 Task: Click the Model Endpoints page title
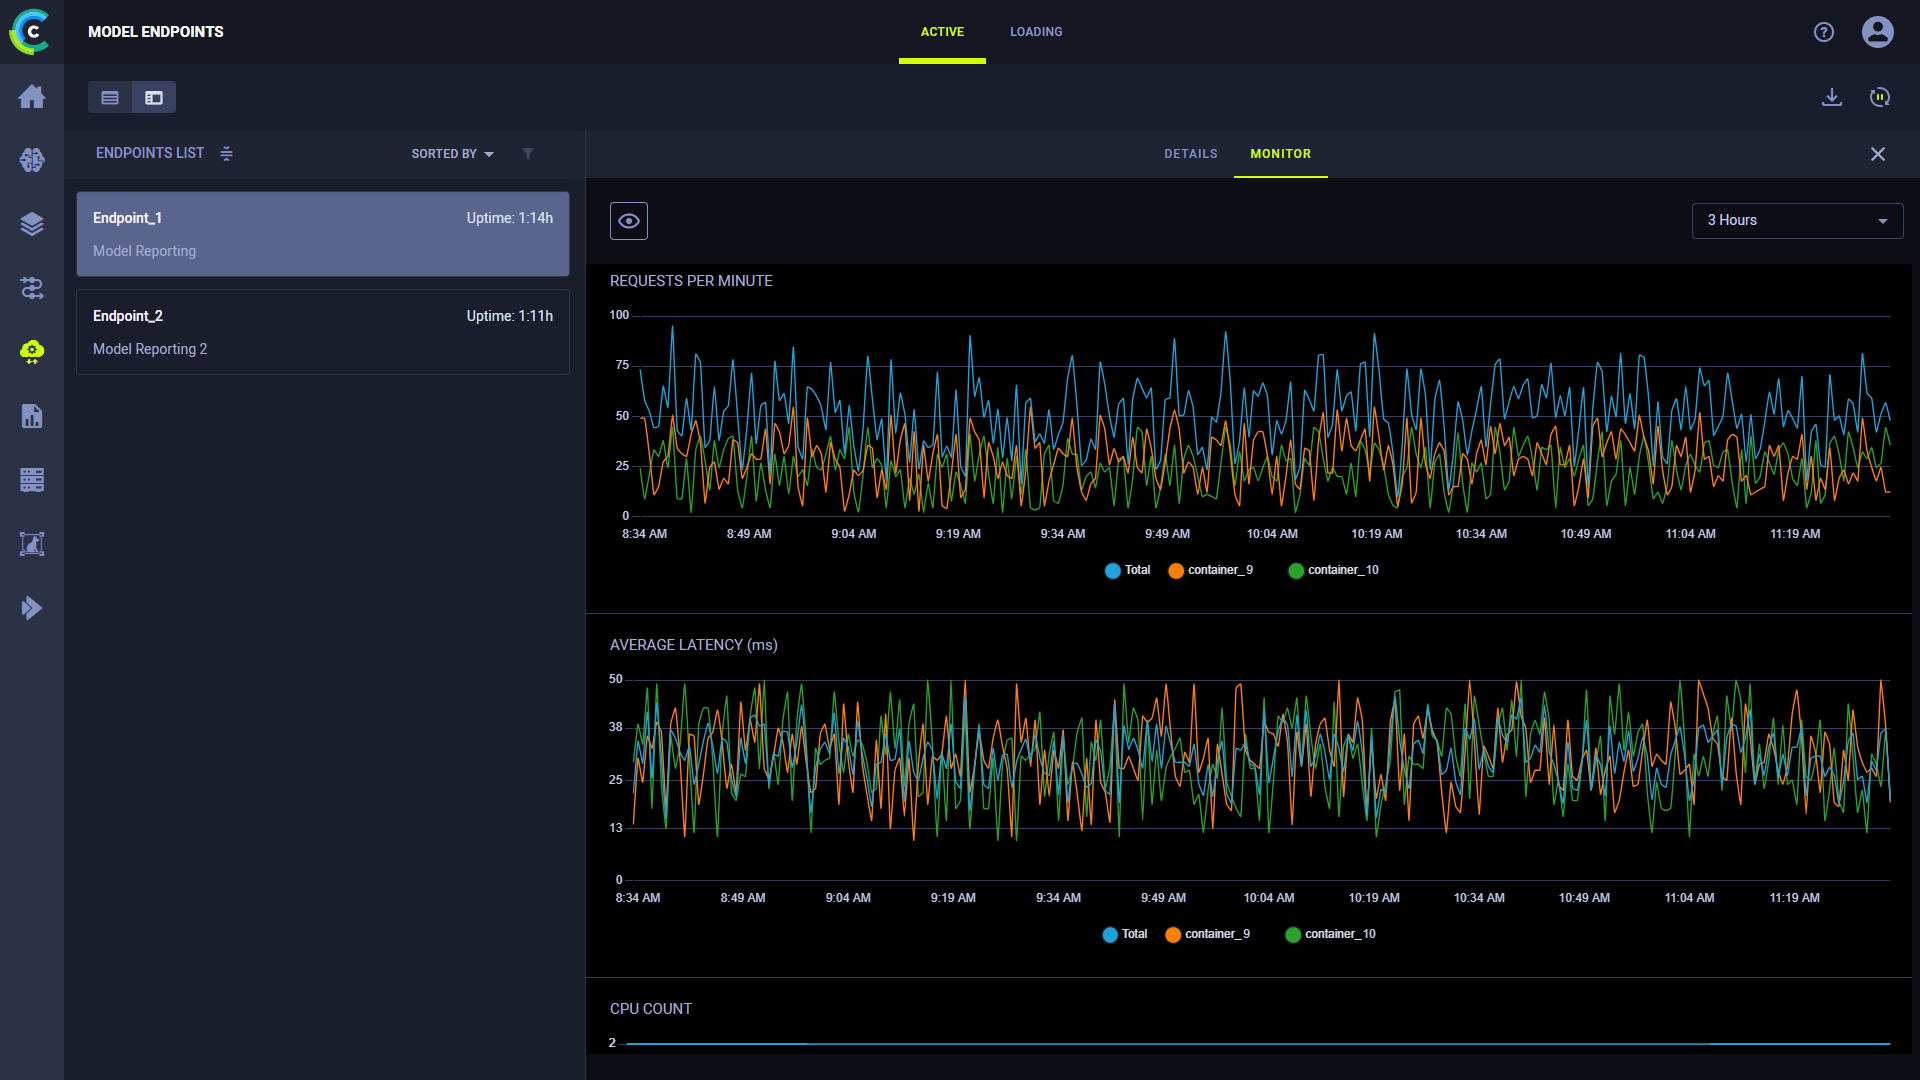156,32
